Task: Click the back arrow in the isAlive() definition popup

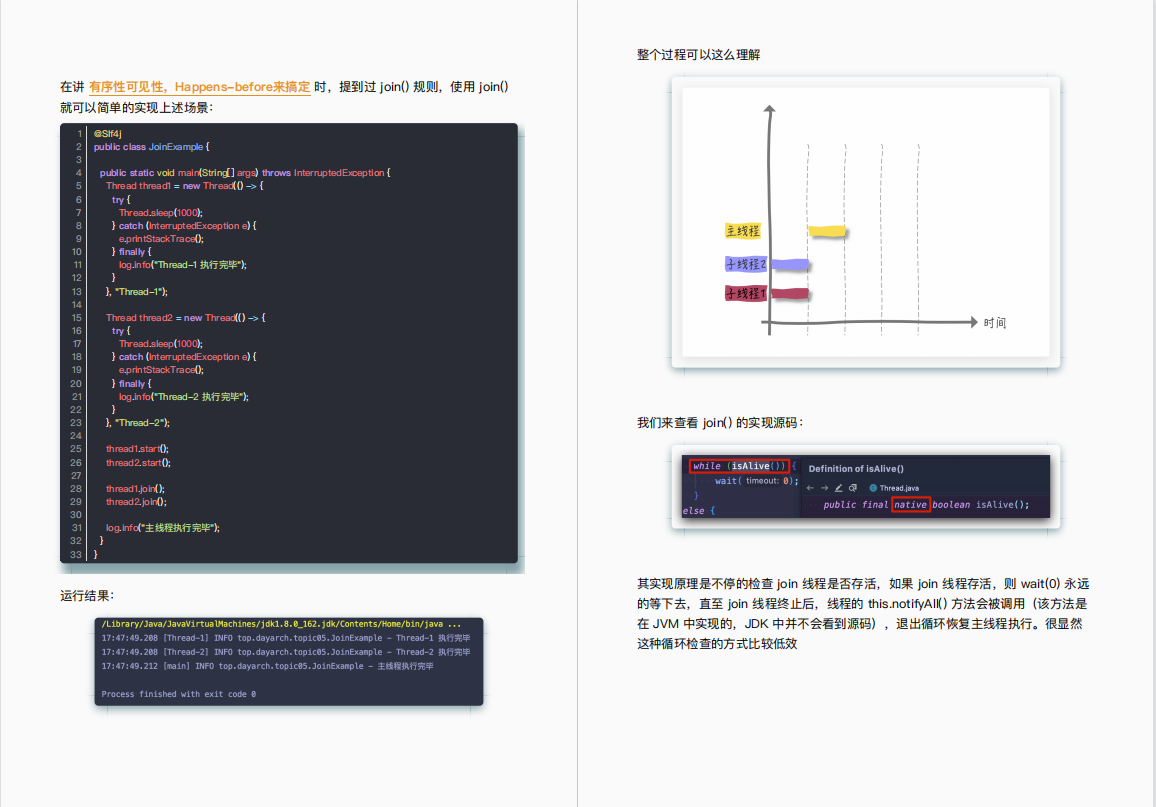Action: coord(810,488)
